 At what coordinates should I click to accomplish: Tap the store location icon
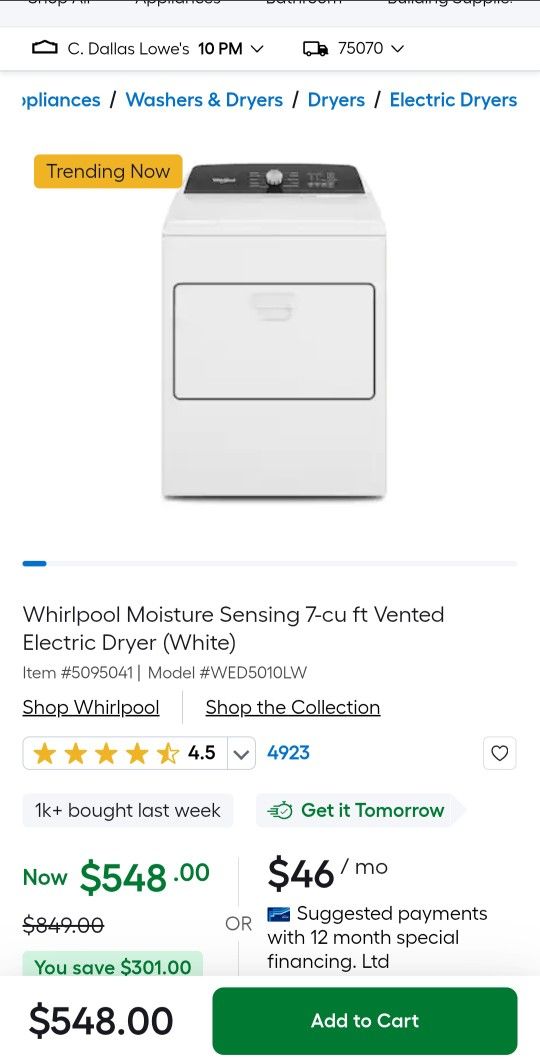coord(45,48)
